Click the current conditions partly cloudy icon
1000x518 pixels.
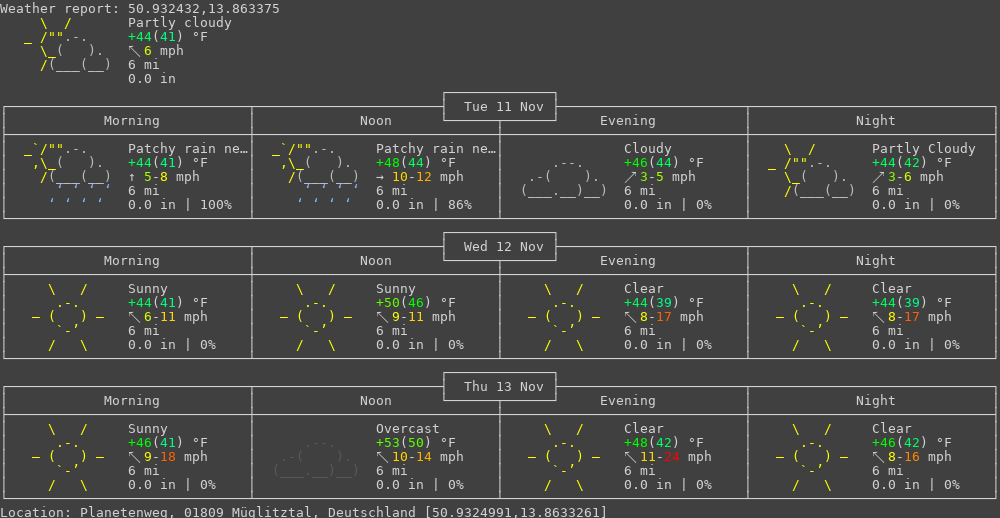pyautogui.click(x=68, y=45)
